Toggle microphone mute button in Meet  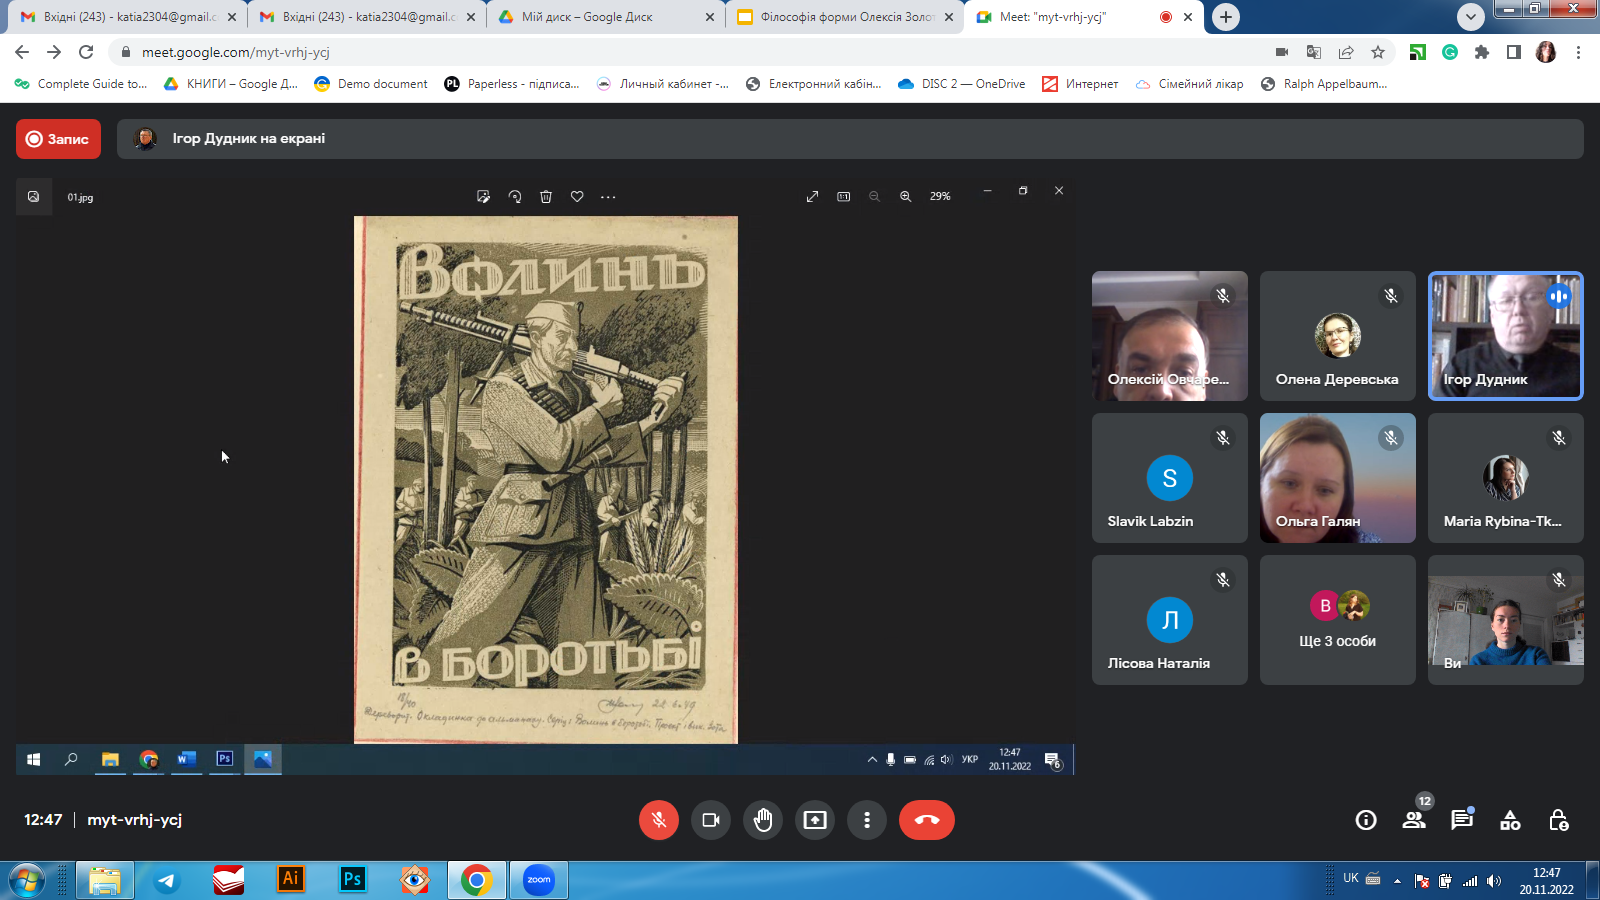point(659,820)
